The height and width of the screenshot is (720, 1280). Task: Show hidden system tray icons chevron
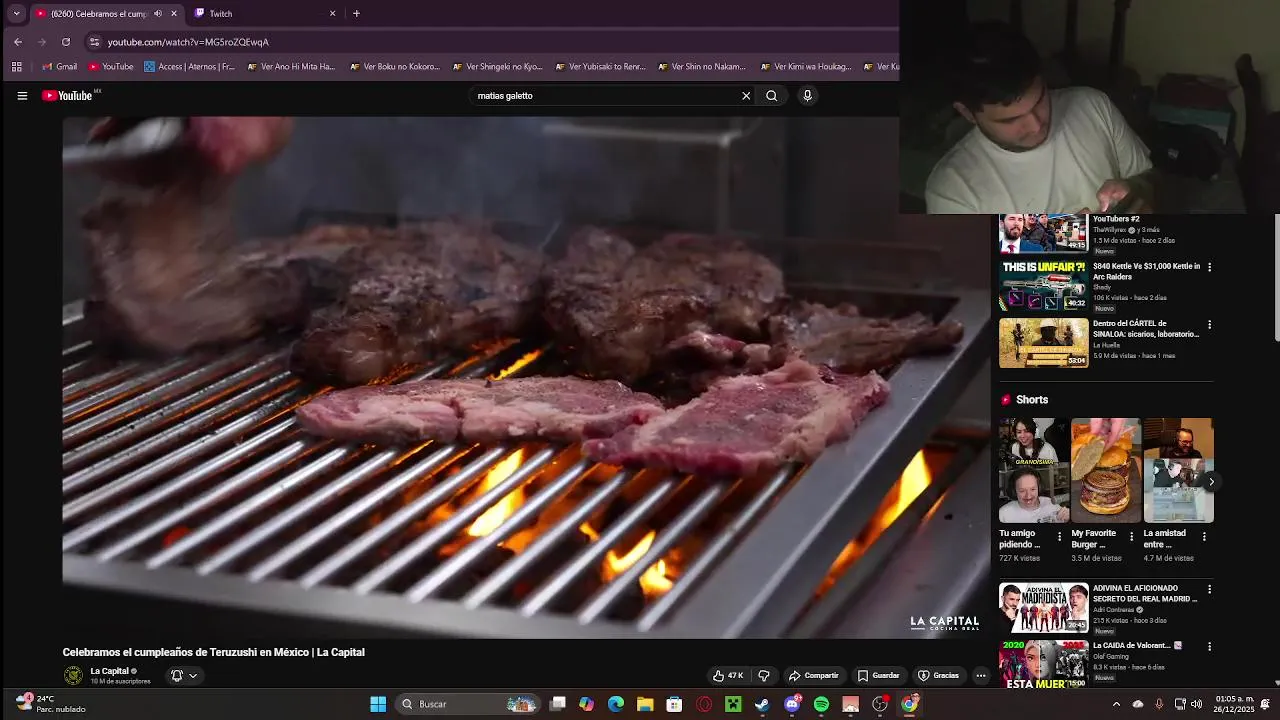click(x=1116, y=704)
